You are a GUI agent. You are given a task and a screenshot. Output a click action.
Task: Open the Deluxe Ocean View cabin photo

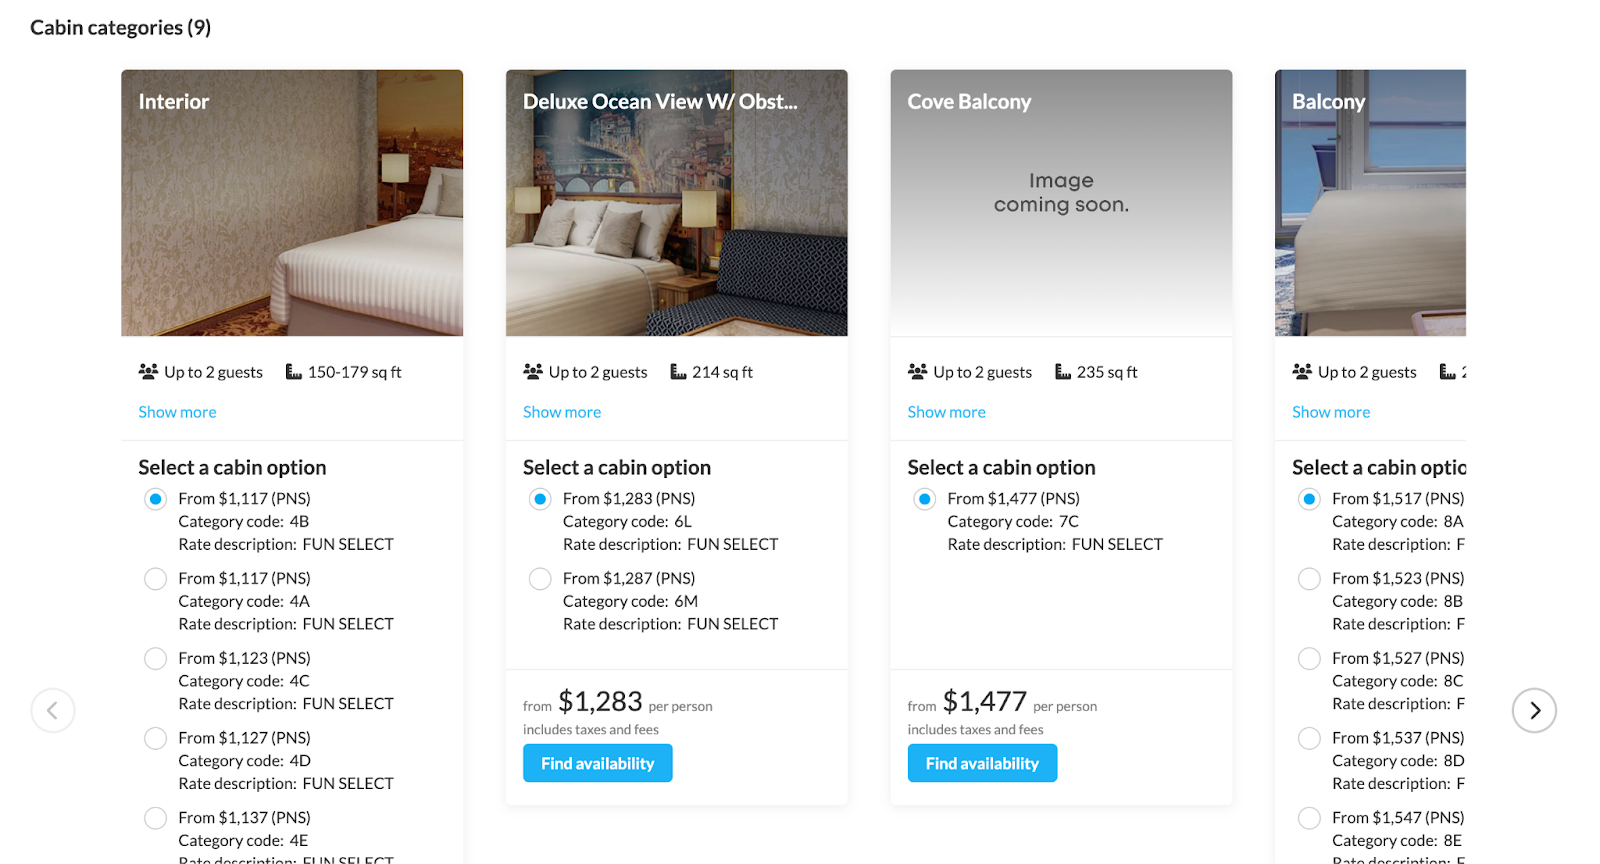(676, 220)
